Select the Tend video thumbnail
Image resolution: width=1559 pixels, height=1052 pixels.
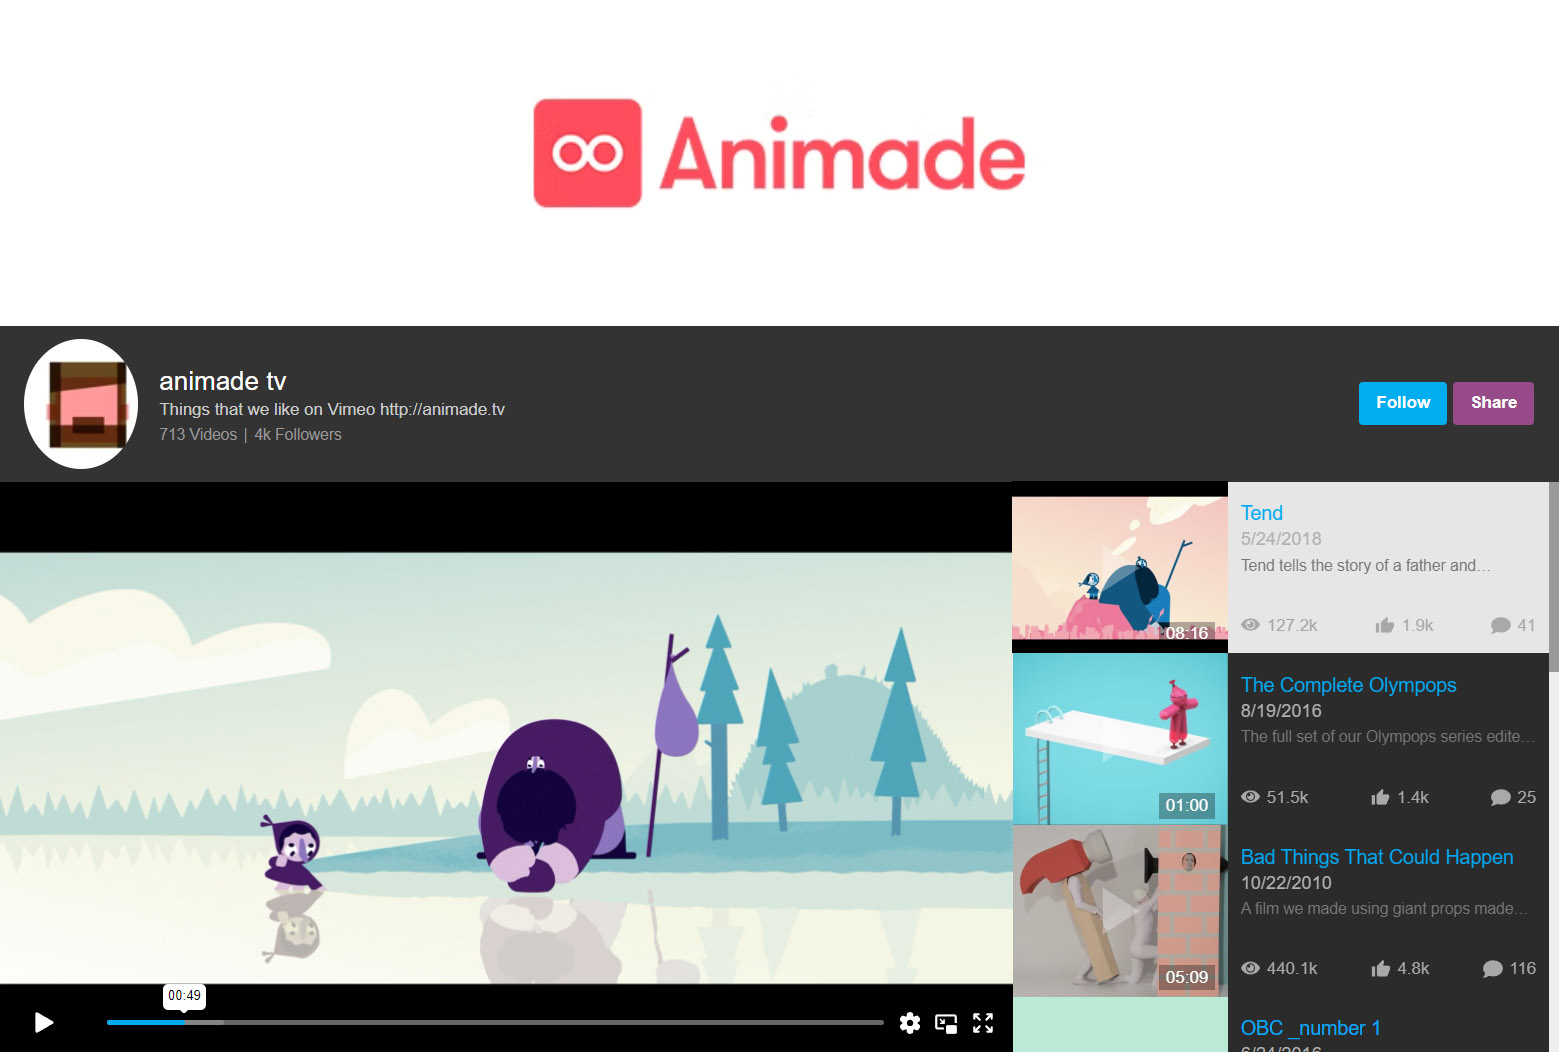pyautogui.click(x=1120, y=568)
